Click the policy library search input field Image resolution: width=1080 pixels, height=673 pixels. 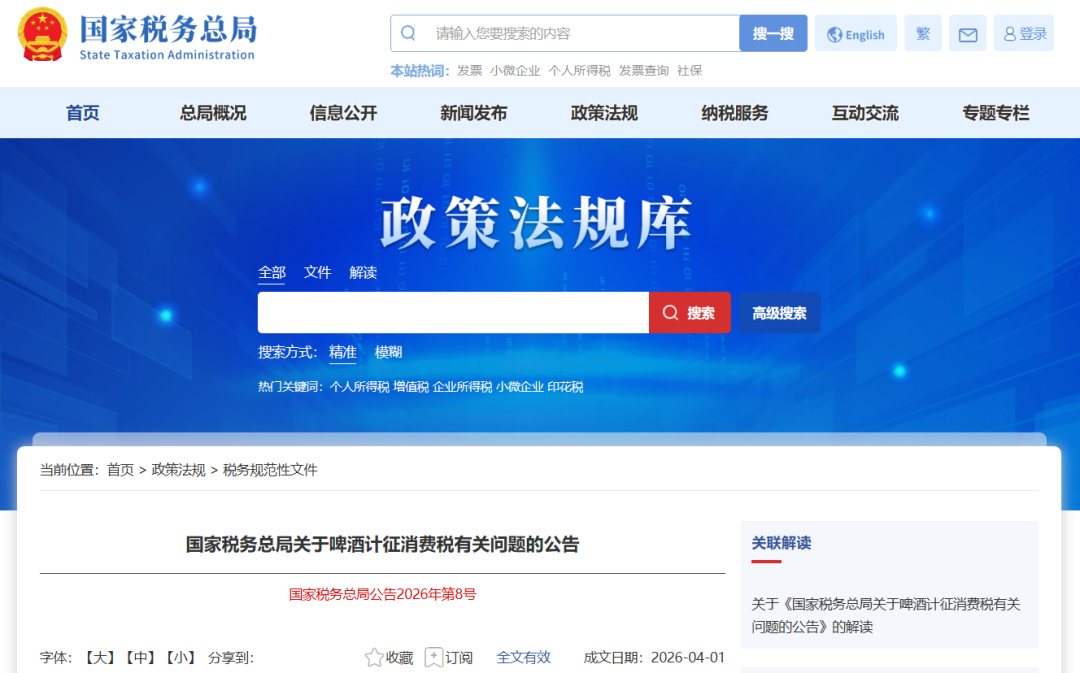pyautogui.click(x=453, y=313)
